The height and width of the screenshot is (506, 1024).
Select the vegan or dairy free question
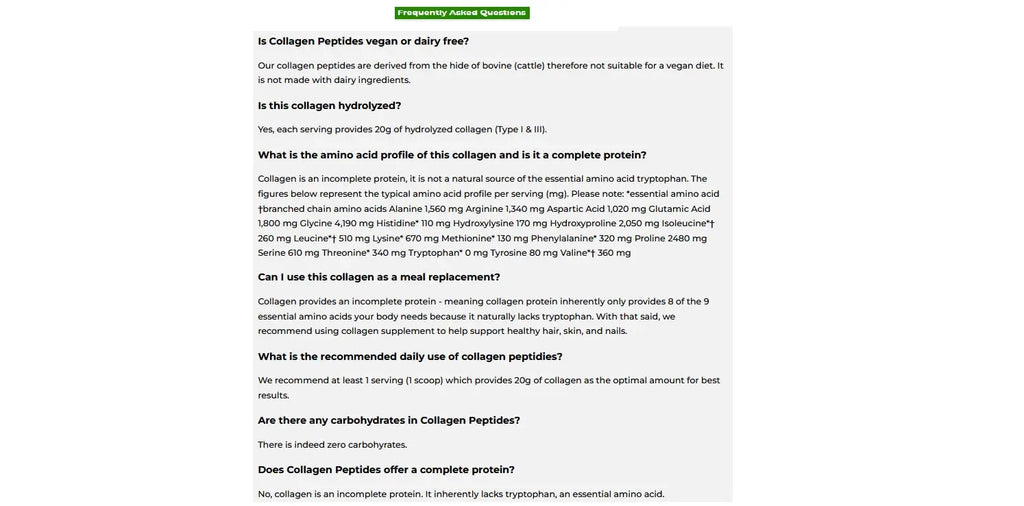point(363,41)
